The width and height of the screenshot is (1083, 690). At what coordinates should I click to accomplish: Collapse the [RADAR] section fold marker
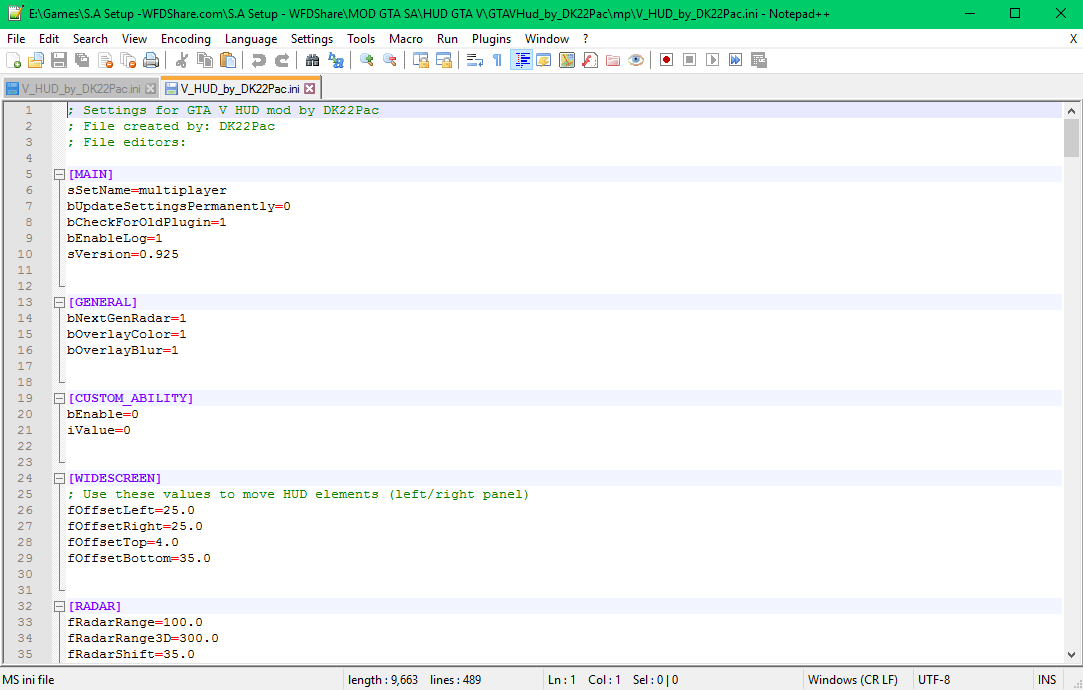coord(59,606)
